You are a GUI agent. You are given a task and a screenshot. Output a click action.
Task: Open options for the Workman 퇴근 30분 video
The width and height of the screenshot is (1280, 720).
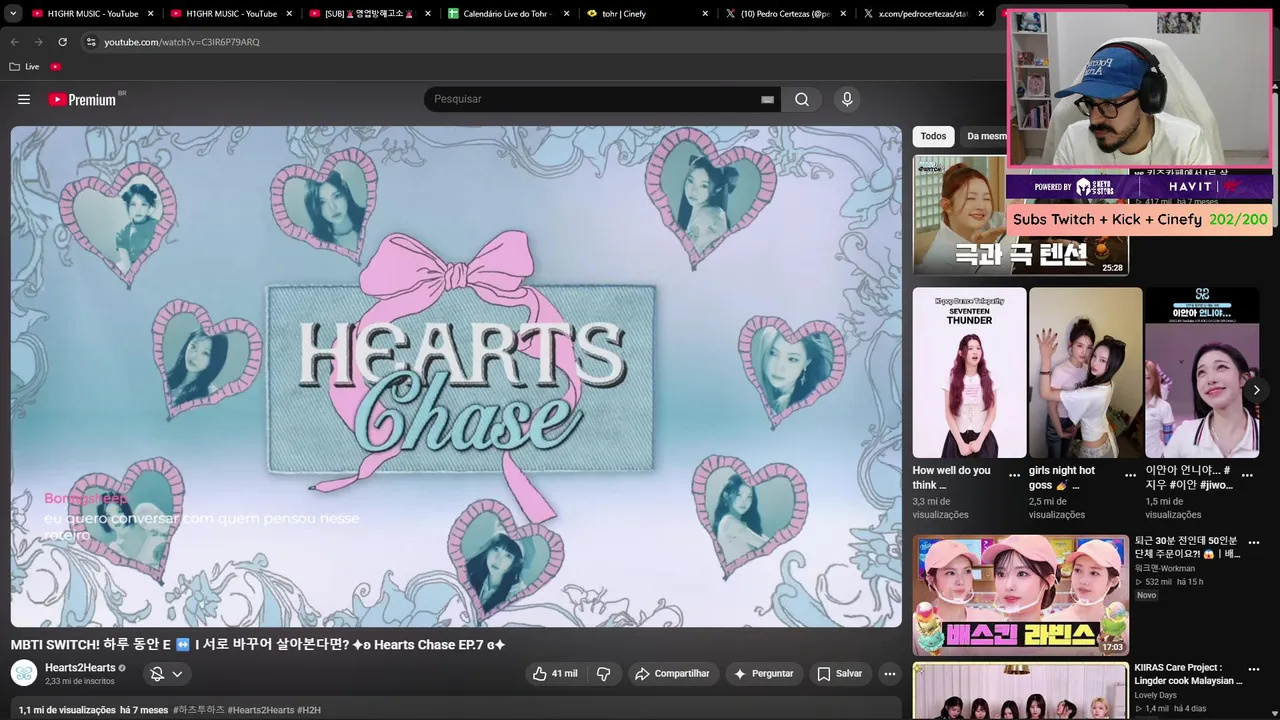[1254, 542]
